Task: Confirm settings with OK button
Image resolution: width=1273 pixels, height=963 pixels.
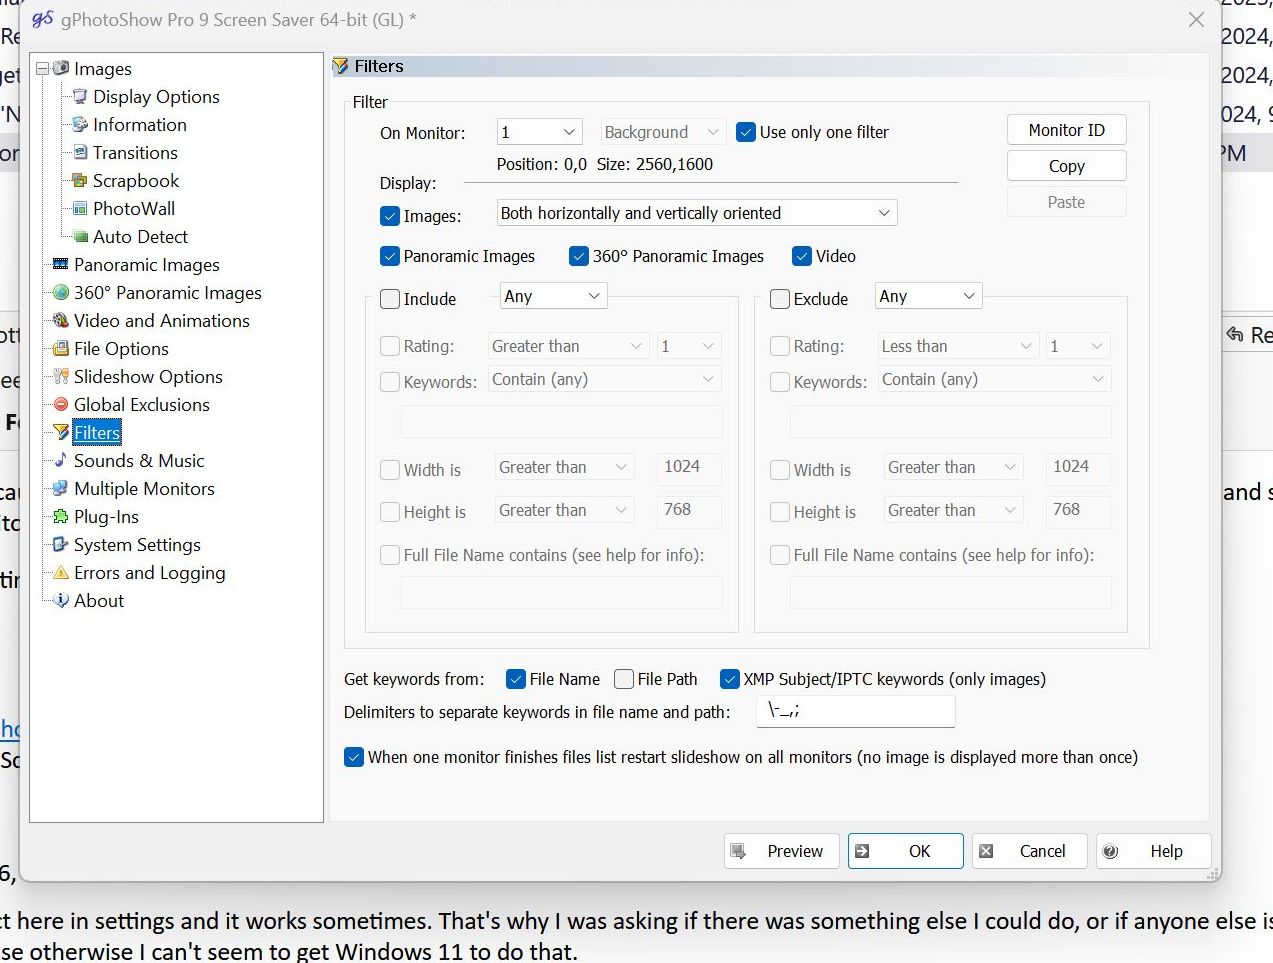Action: point(906,851)
